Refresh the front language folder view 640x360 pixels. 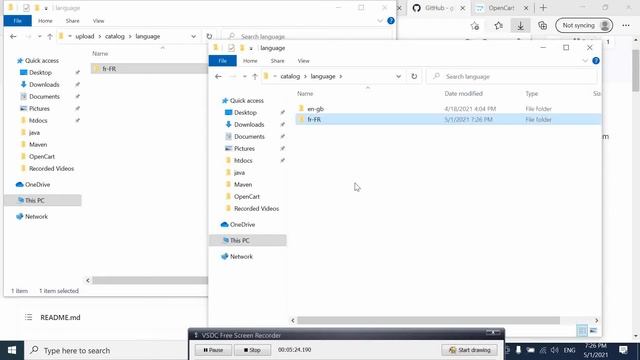point(414,76)
